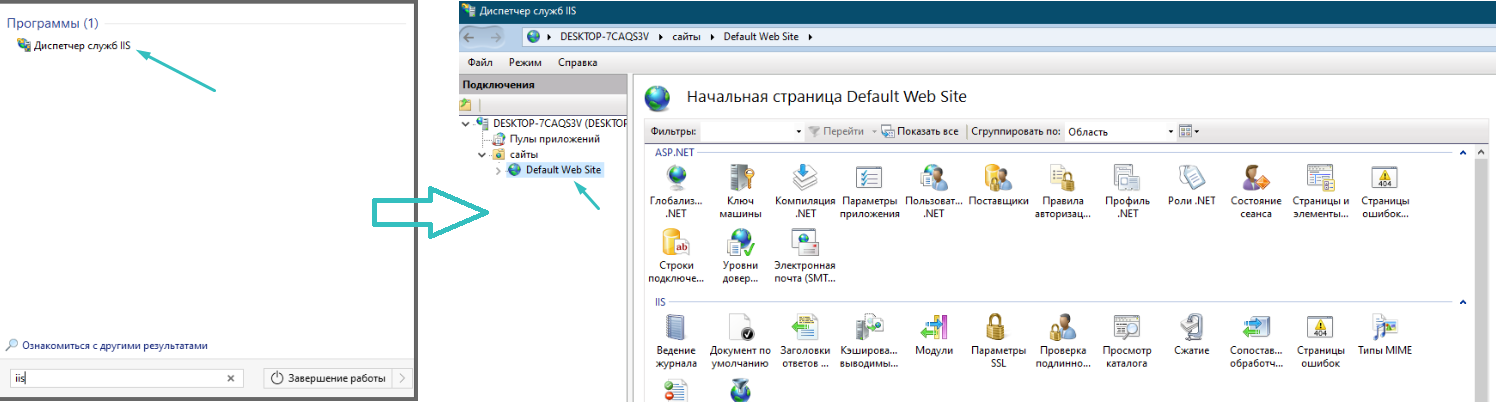1496x402 pixels.
Task: Open Документ по умолчанию feature
Action: (x=740, y=341)
